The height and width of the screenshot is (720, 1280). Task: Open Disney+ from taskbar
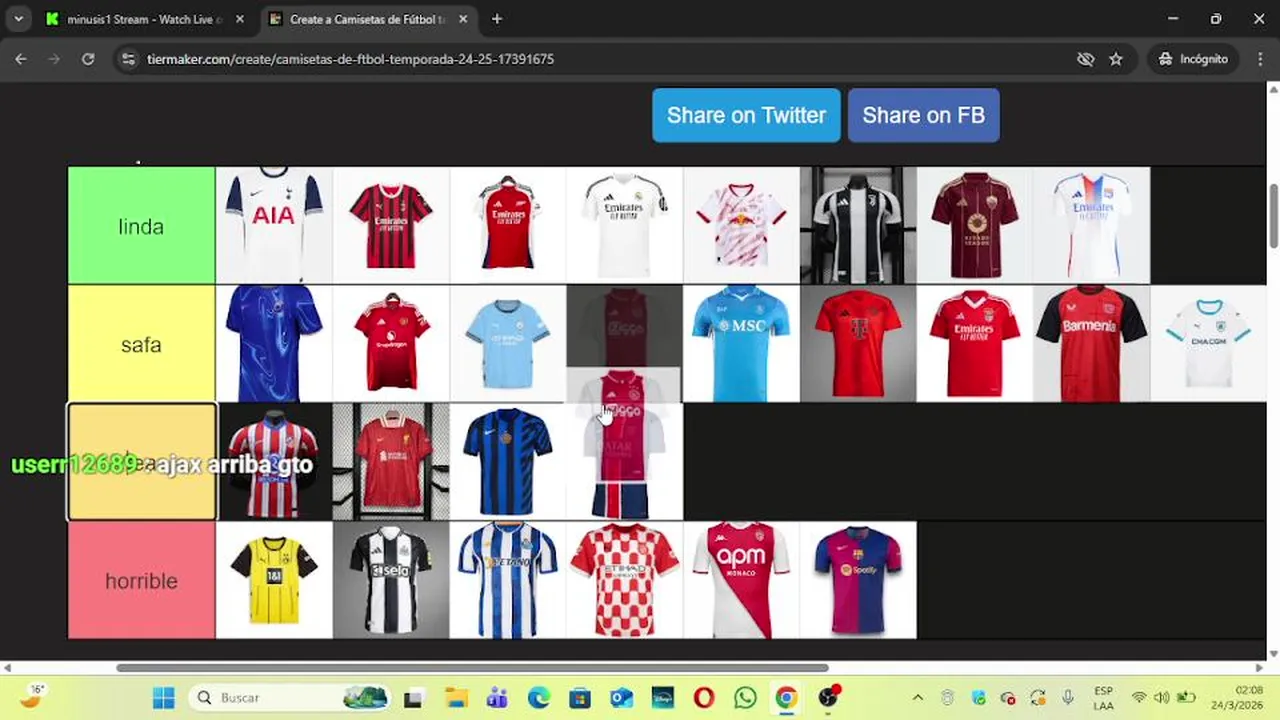click(662, 698)
